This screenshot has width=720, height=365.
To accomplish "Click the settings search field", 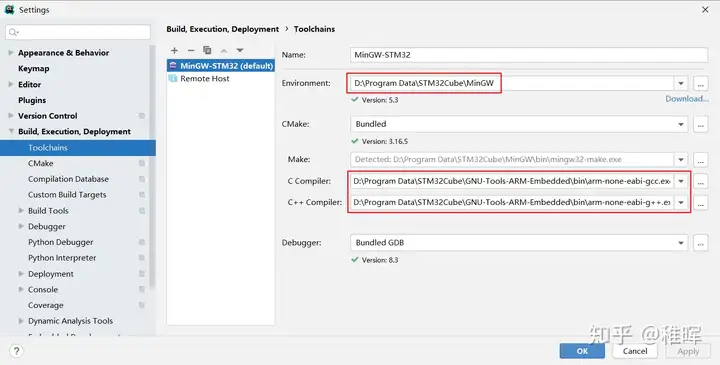I will point(78,32).
